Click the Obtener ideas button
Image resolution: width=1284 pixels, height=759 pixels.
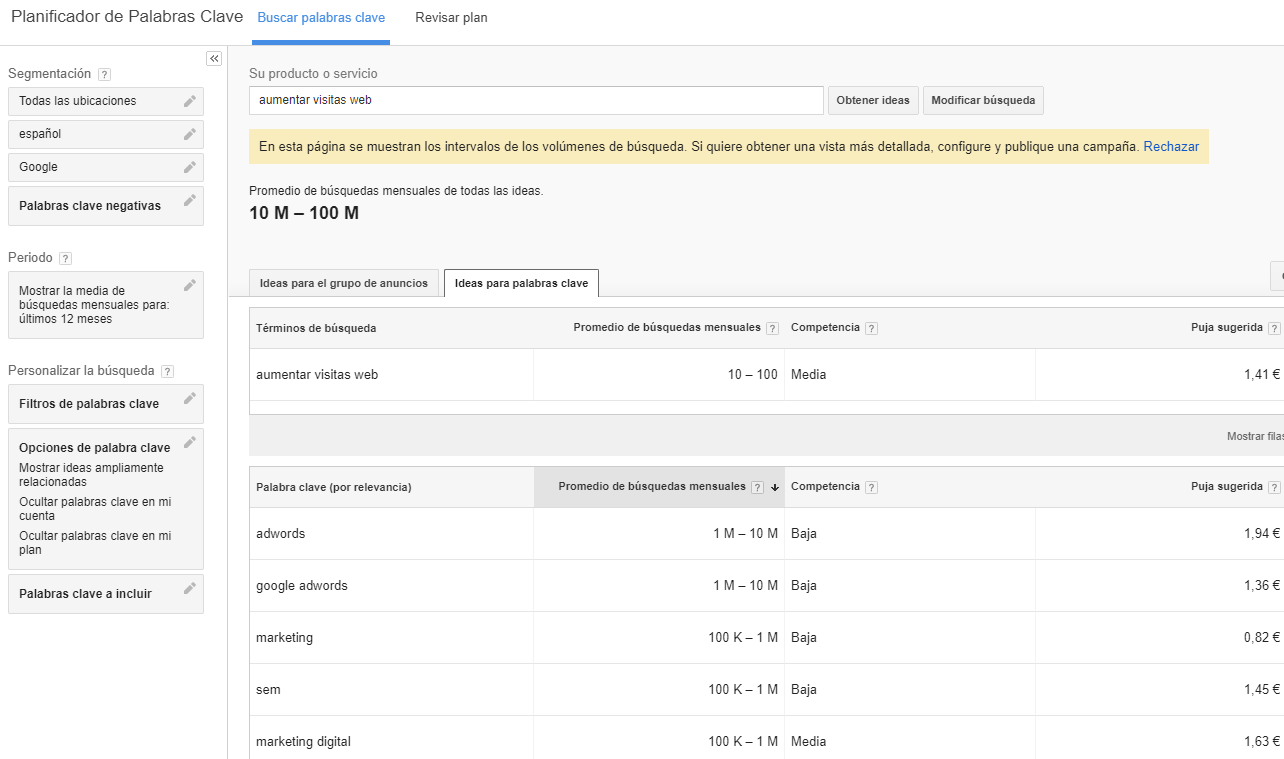pos(873,100)
